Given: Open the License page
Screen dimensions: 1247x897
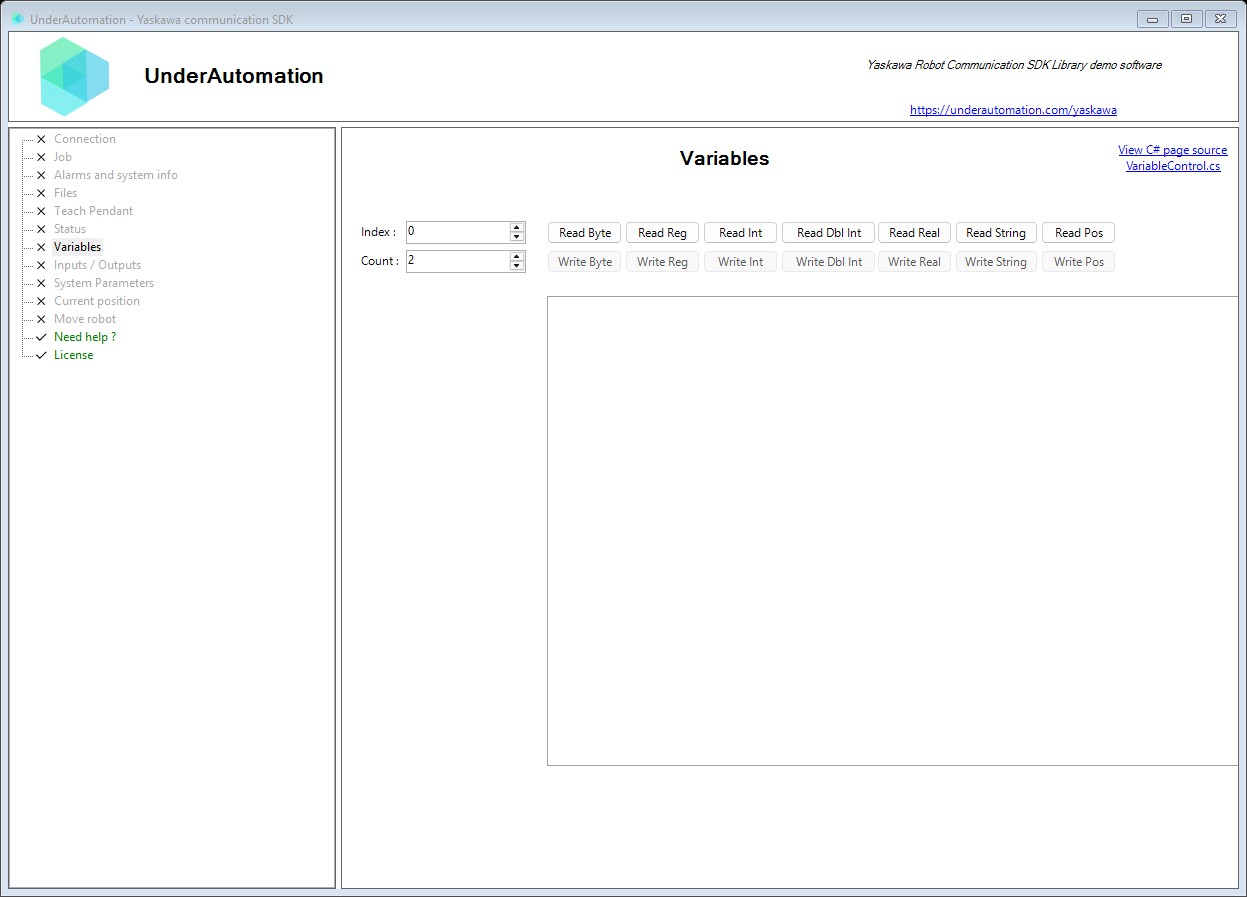Looking at the screenshot, I should point(73,355).
